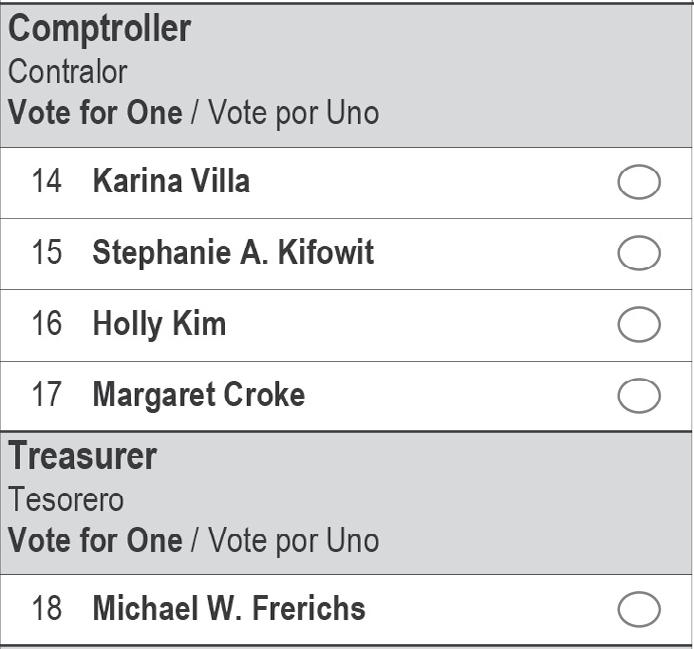Fill the oval for Karina Villa

(639, 183)
